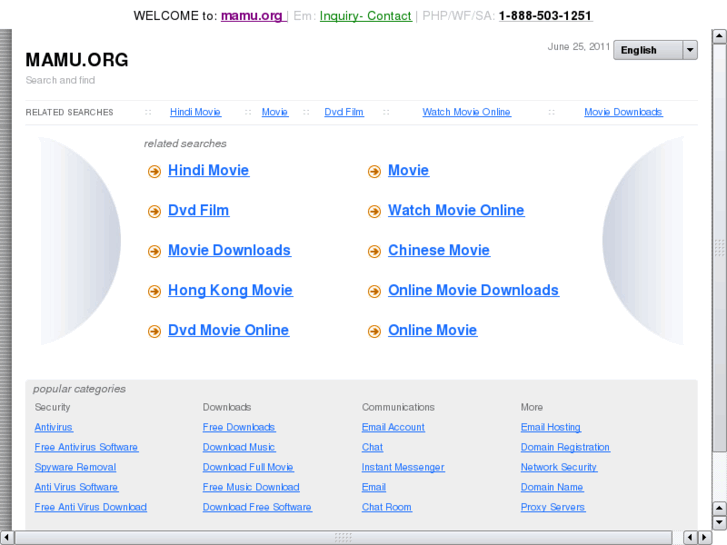727x545 pixels.
Task: Open the Chat link under Communications
Action: pyautogui.click(x=372, y=447)
